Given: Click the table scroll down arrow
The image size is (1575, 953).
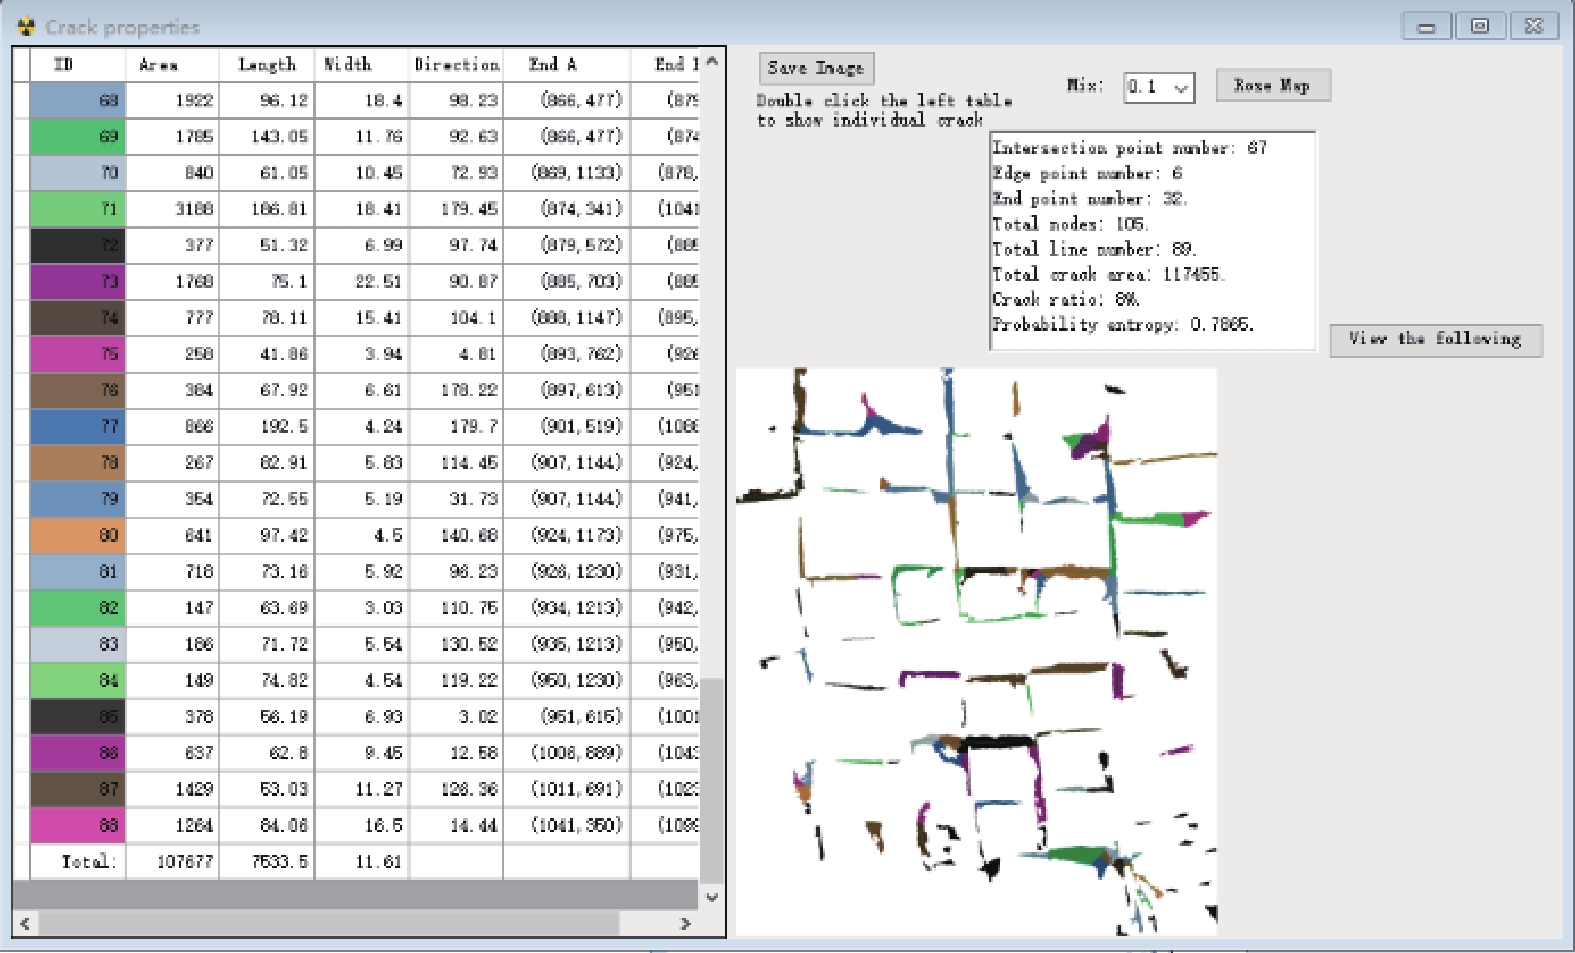Looking at the screenshot, I should [712, 897].
